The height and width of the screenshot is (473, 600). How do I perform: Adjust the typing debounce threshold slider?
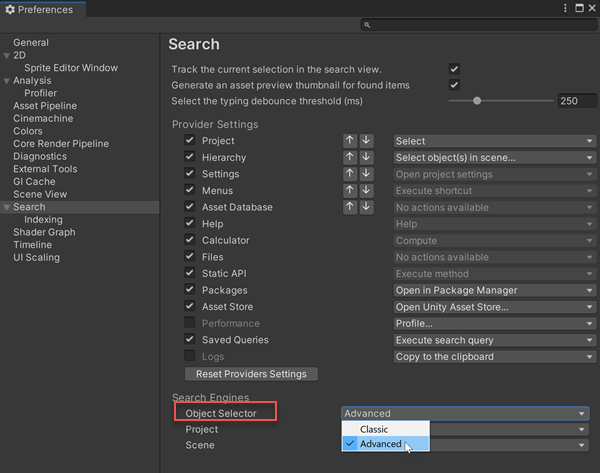click(477, 101)
